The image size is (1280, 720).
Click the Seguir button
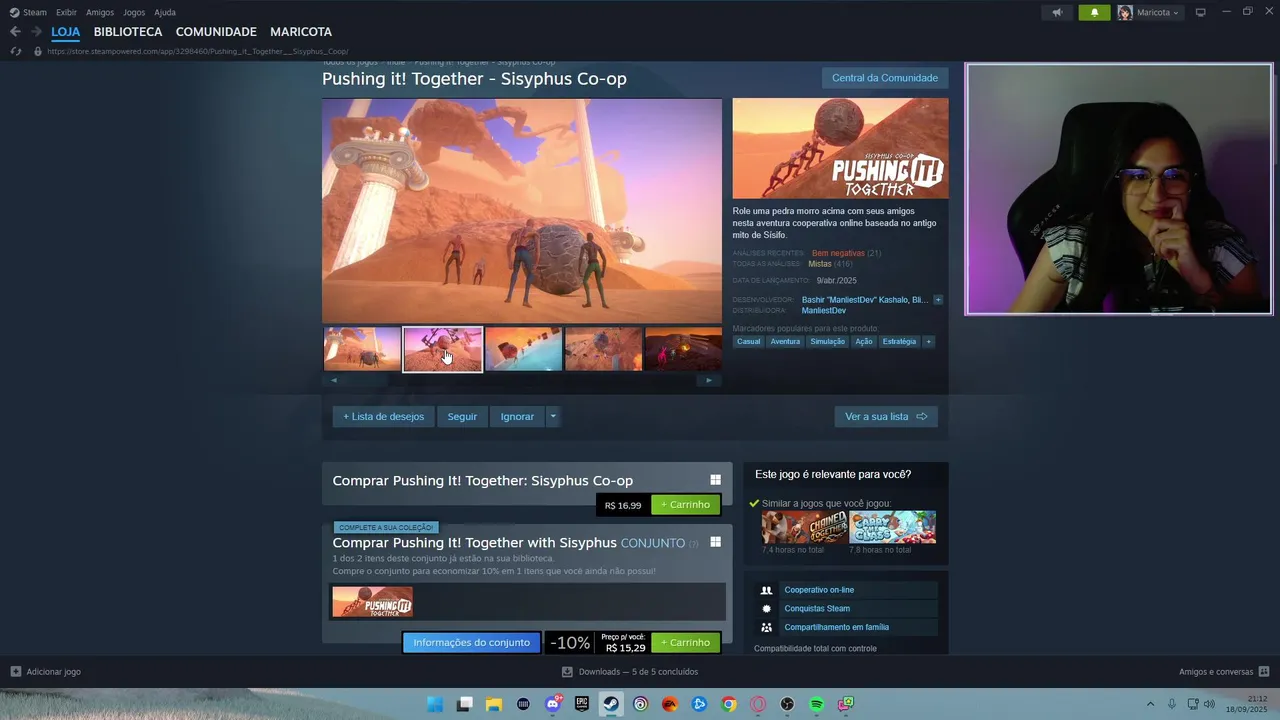(x=462, y=417)
